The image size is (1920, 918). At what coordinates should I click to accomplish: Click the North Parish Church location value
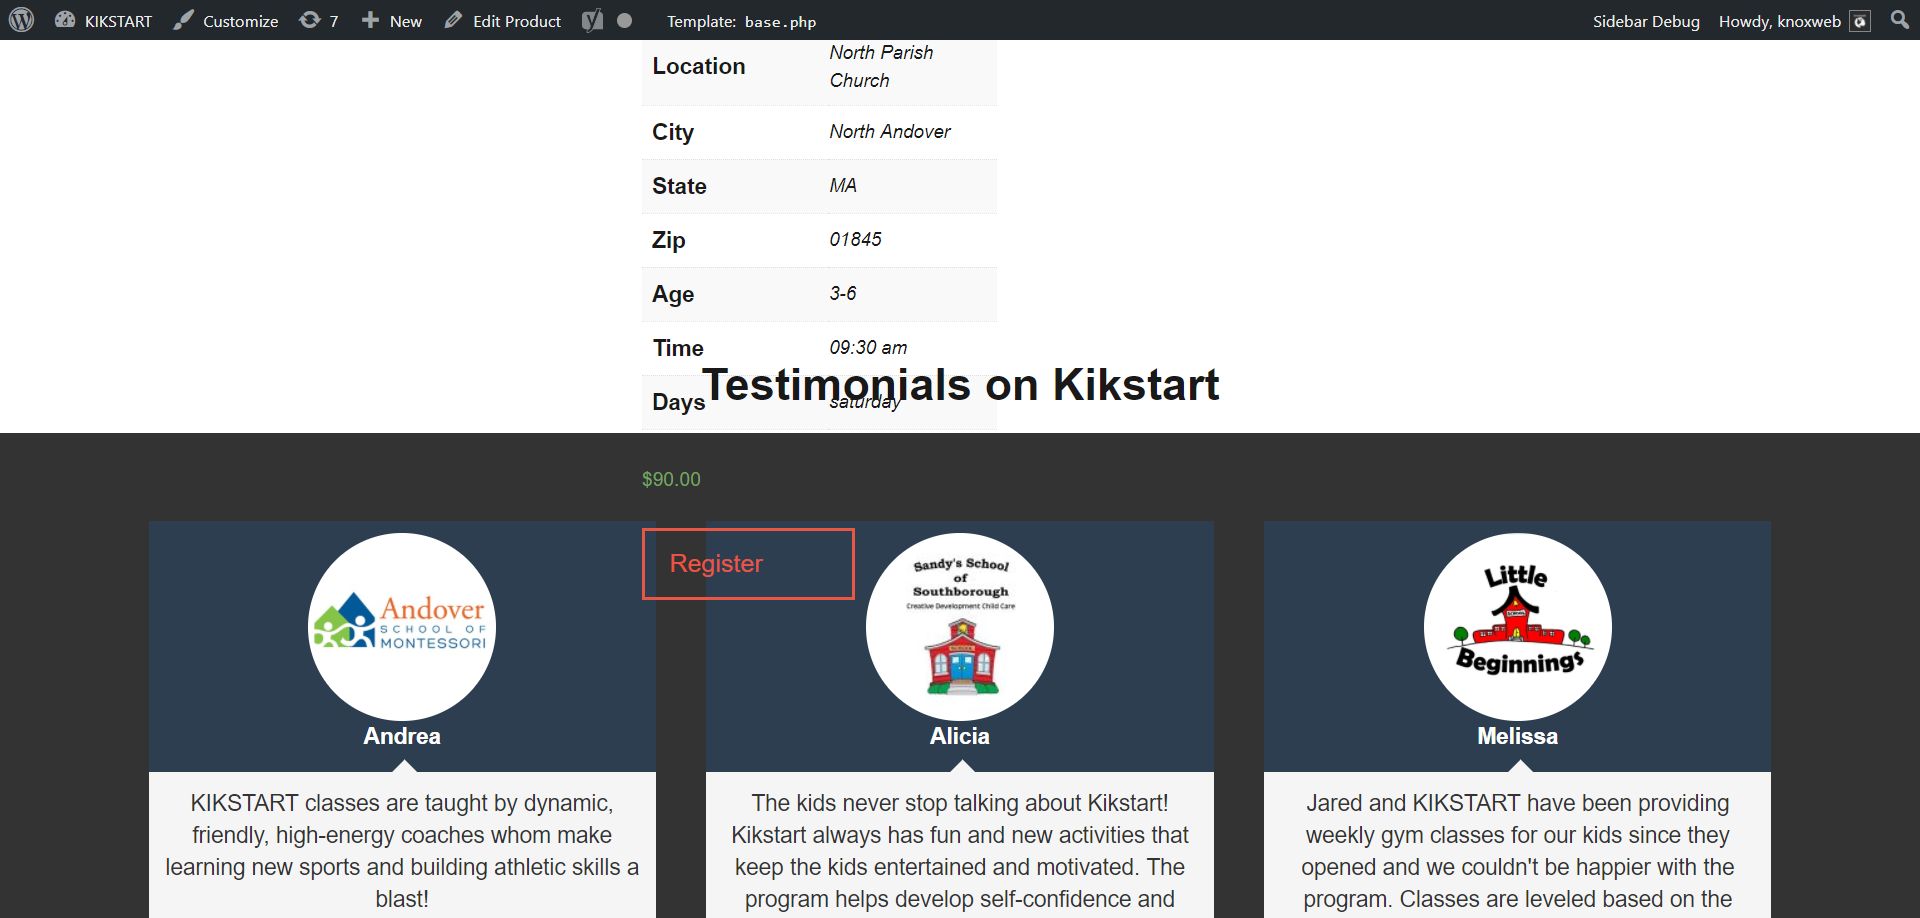881,66
